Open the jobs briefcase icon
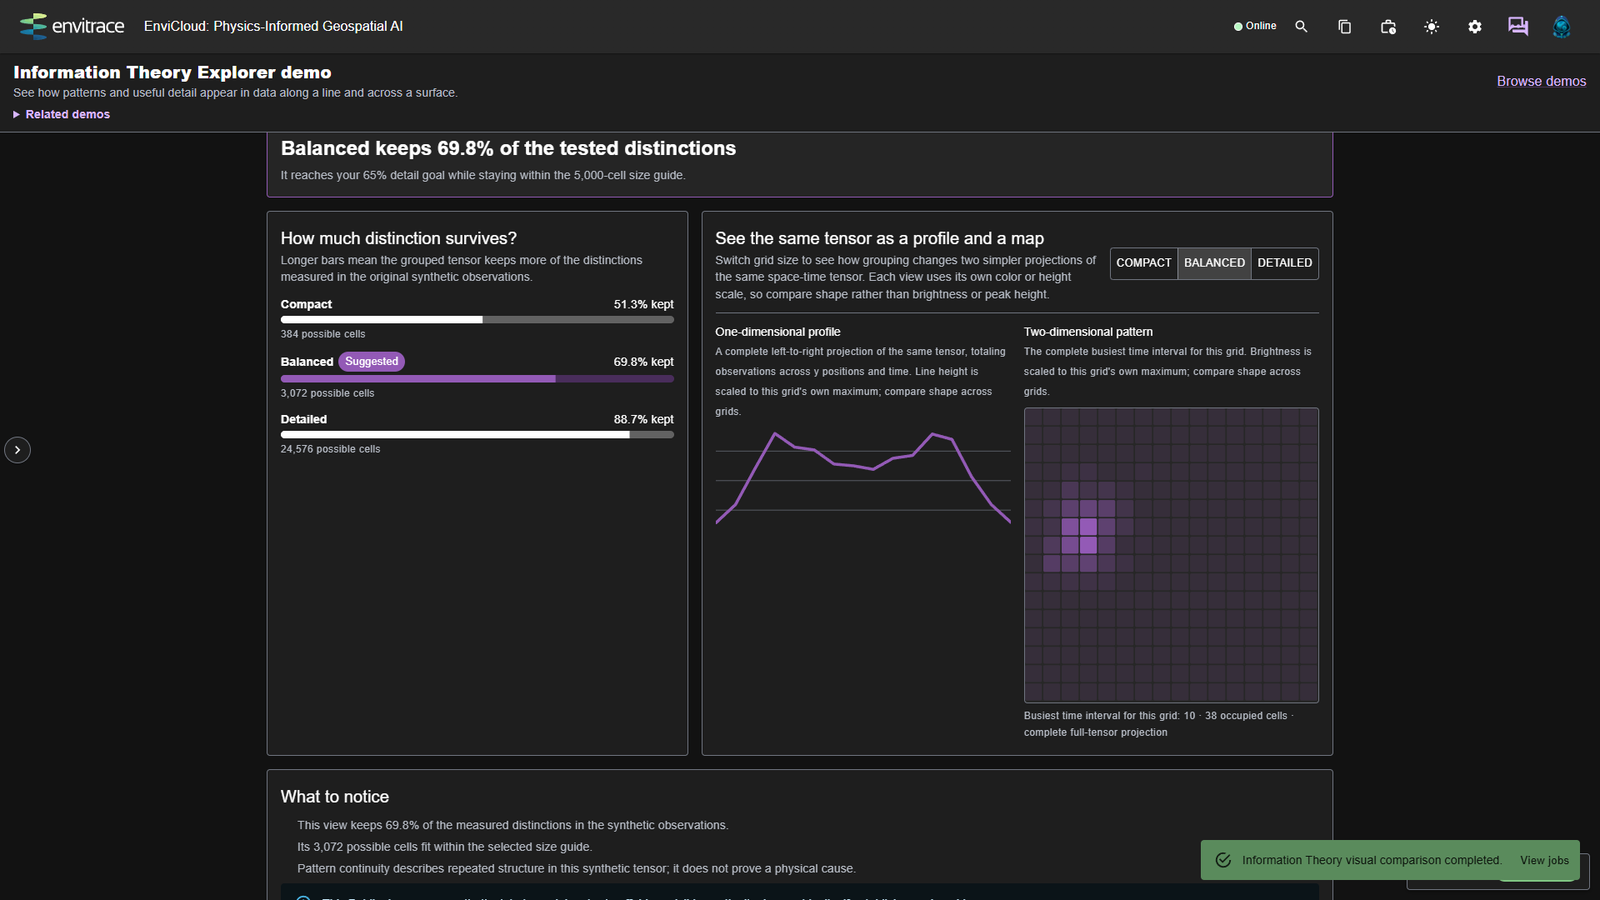This screenshot has width=1600, height=900. pyautogui.click(x=1388, y=27)
